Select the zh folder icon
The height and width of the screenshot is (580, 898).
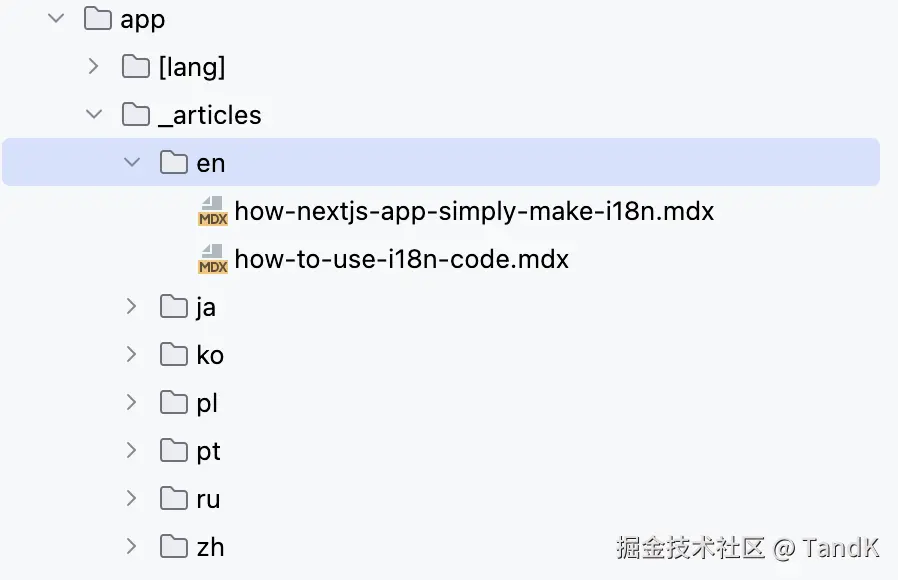point(172,546)
